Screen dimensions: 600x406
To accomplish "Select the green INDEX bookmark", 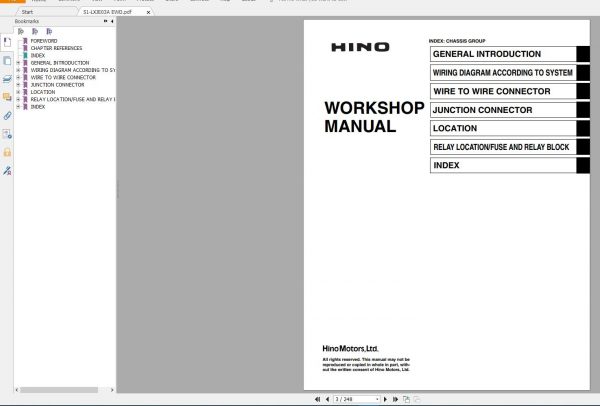I will (38, 55).
